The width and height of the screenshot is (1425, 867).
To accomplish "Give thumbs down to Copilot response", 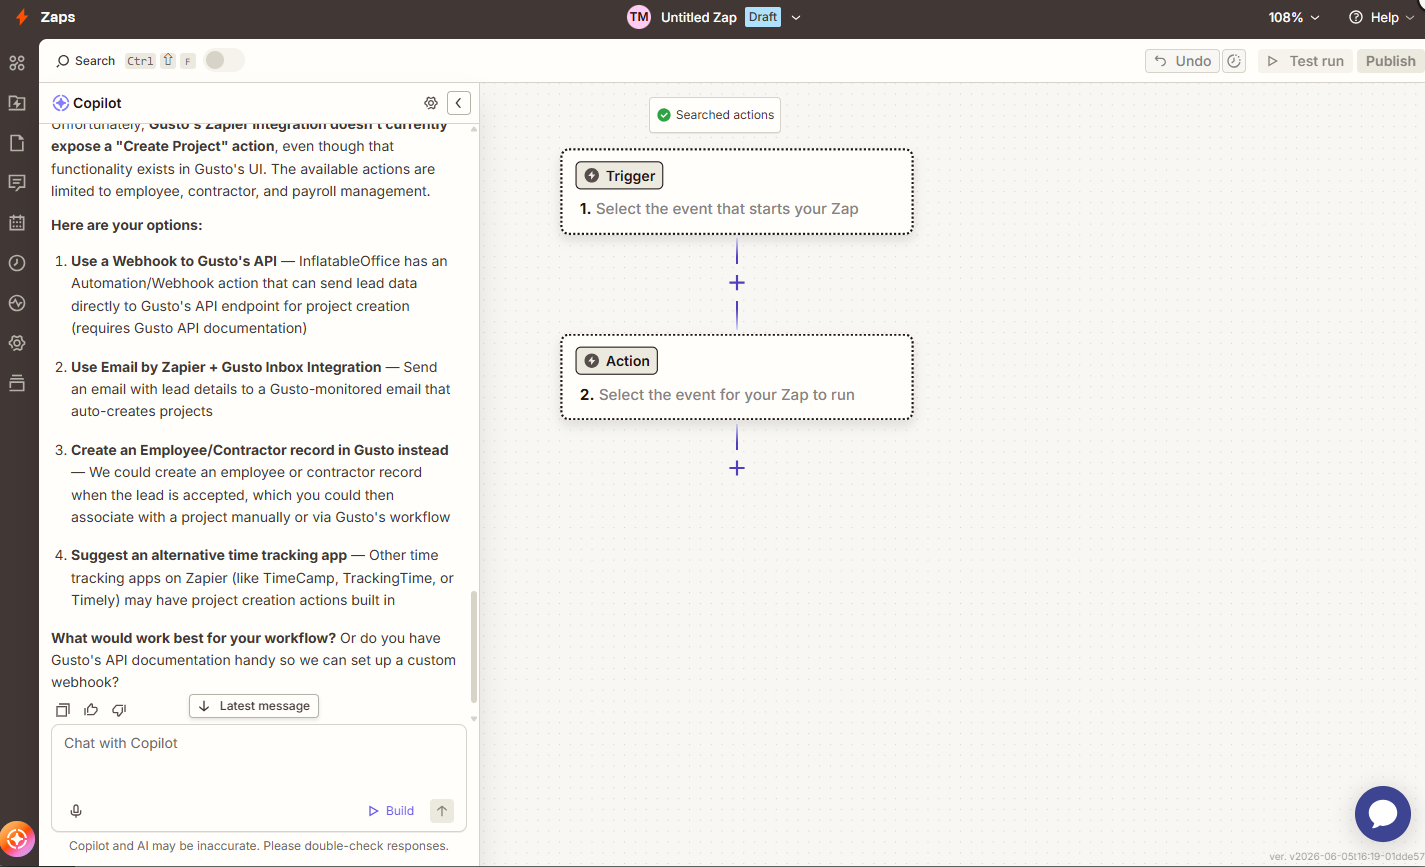I will 119,710.
